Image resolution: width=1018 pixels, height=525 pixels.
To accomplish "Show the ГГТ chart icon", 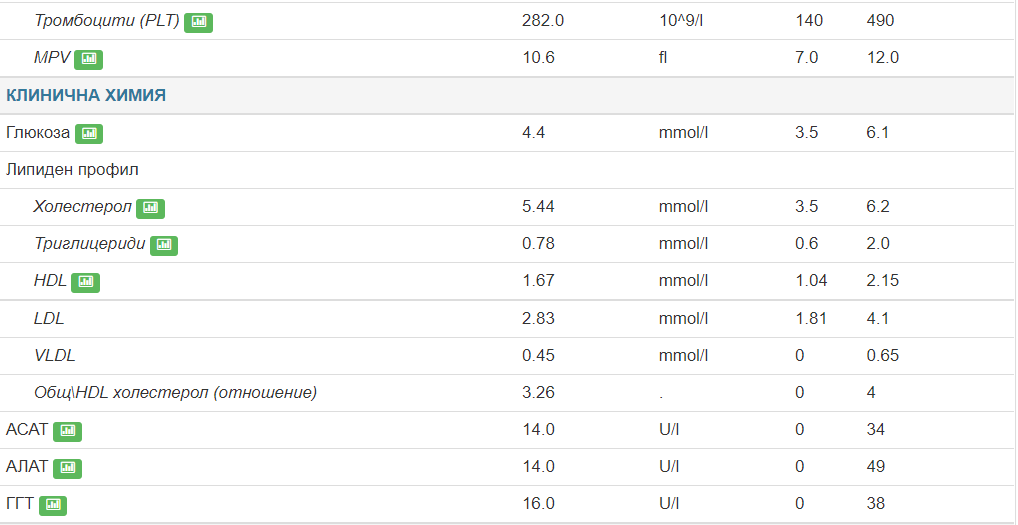I will [x=52, y=504].
